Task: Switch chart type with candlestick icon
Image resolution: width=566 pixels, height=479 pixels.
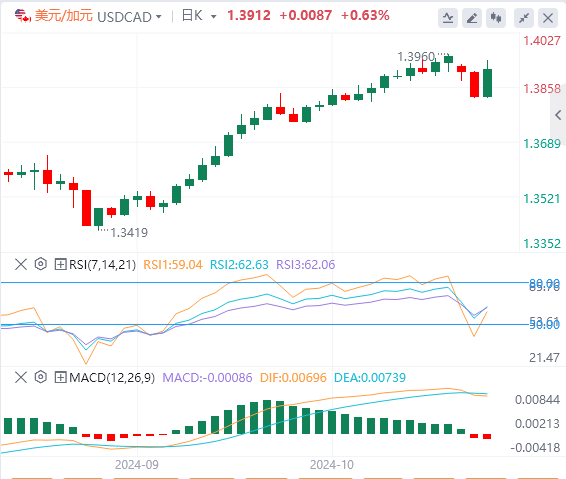Action: click(x=496, y=18)
